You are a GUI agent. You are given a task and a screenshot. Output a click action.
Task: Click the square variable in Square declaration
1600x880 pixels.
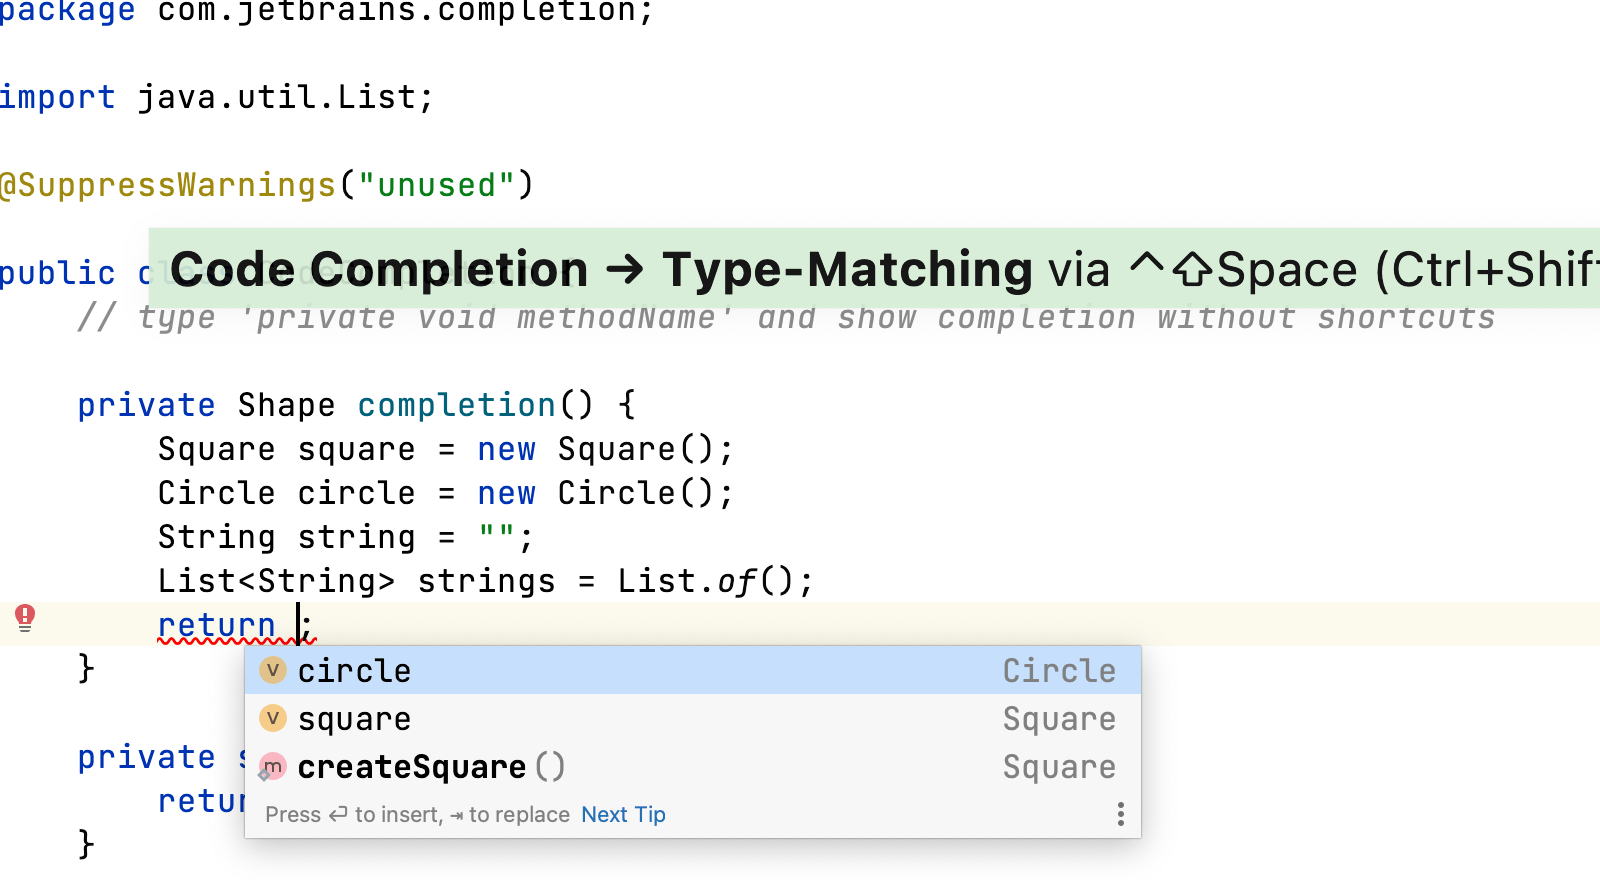[356, 449]
